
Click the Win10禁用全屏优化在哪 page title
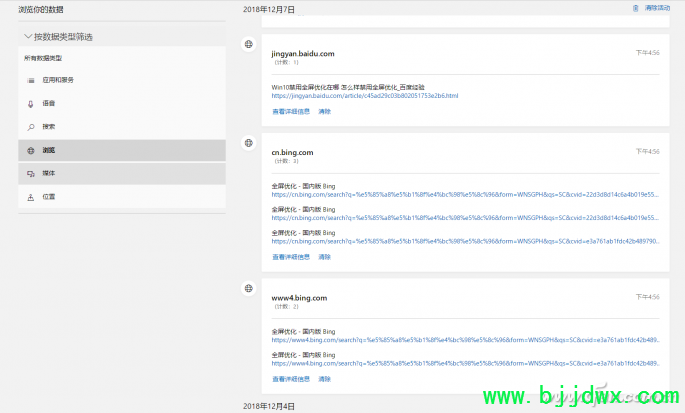point(348,87)
